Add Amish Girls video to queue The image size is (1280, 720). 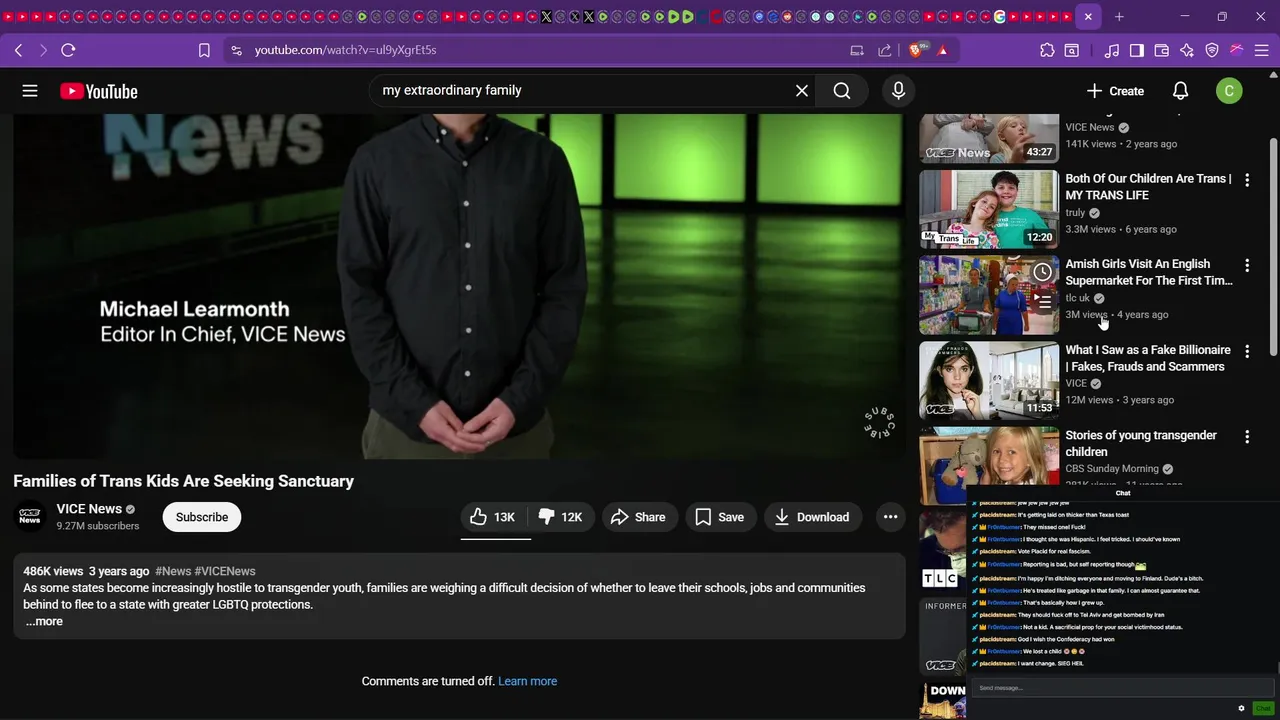[1042, 300]
